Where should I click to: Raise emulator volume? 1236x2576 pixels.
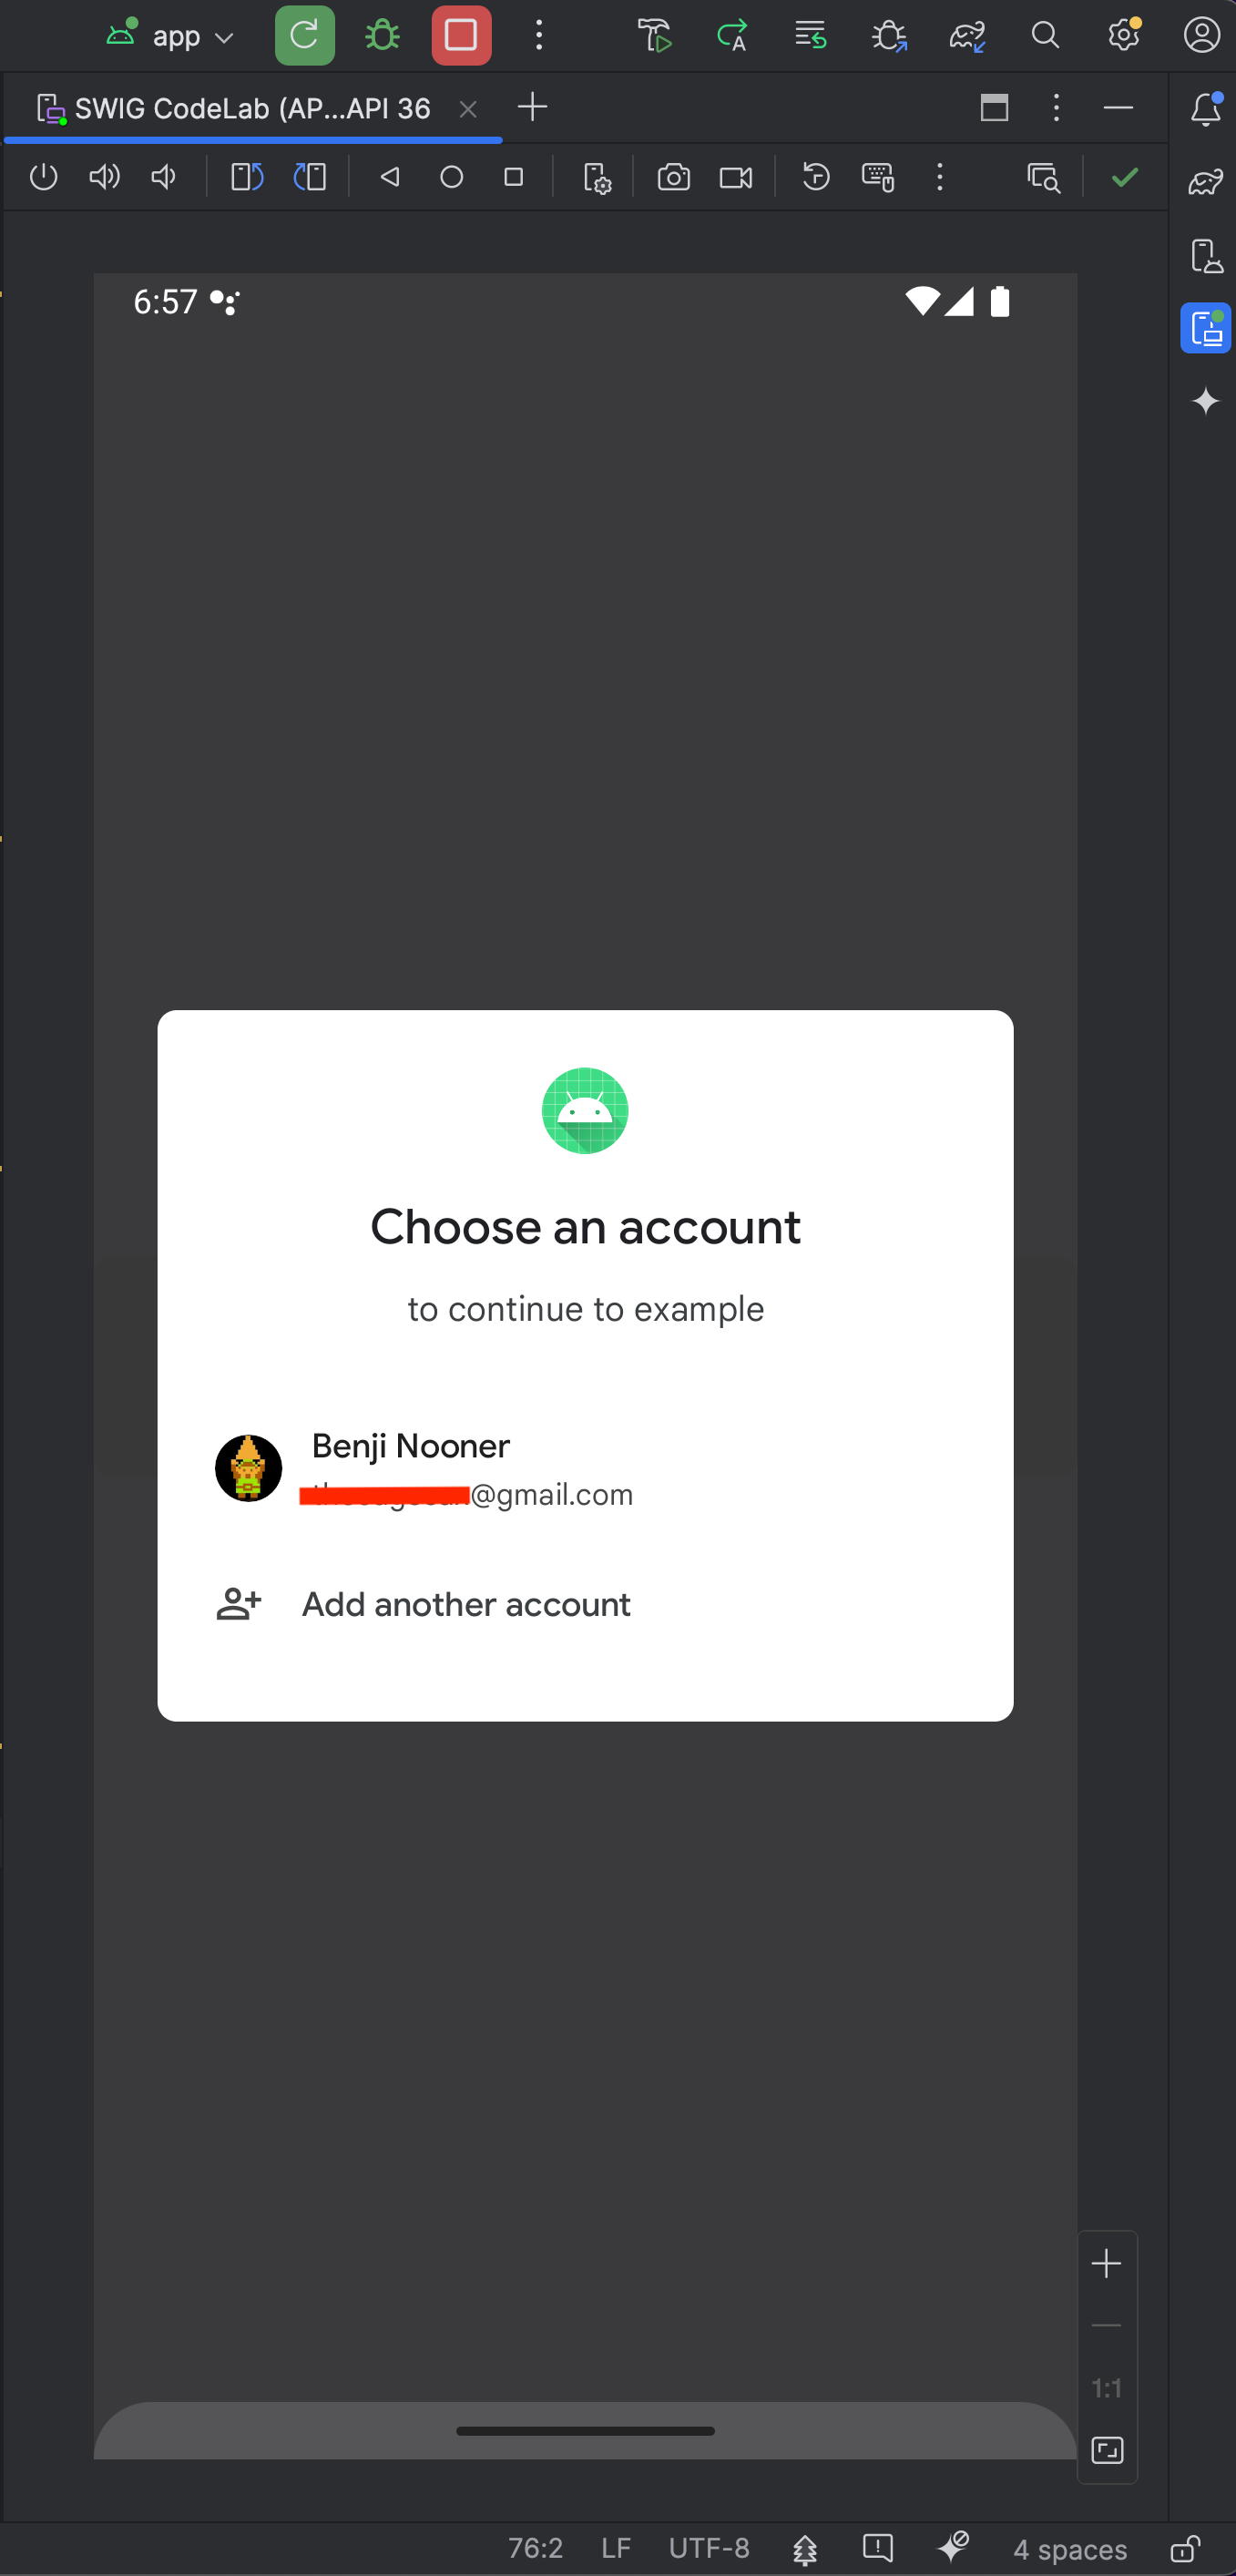coord(104,178)
